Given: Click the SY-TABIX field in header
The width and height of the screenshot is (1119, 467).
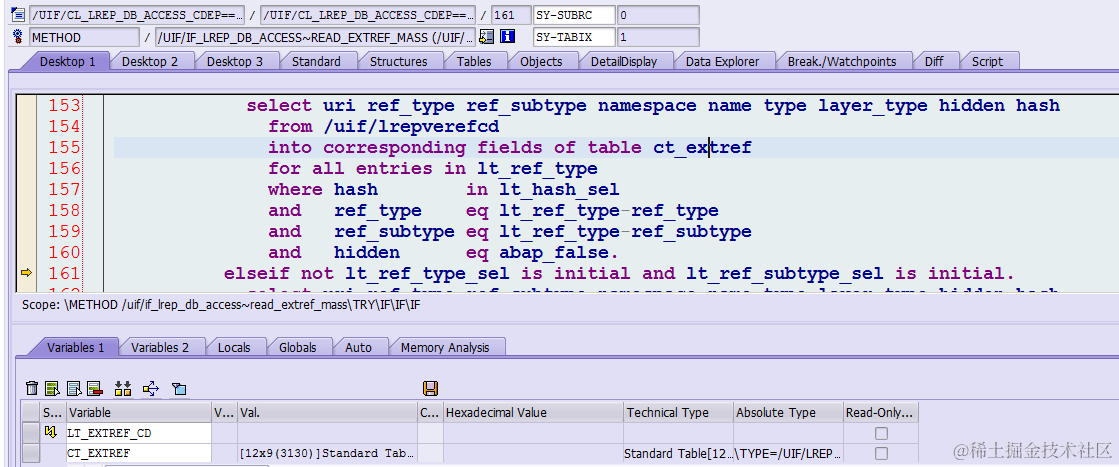Looking at the screenshot, I should pos(574,37).
